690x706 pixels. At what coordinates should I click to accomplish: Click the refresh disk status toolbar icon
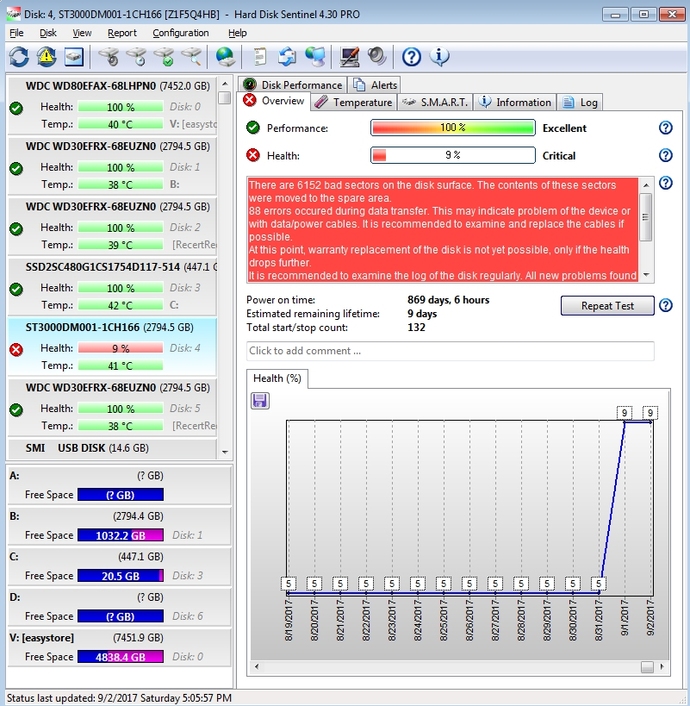click(19, 57)
